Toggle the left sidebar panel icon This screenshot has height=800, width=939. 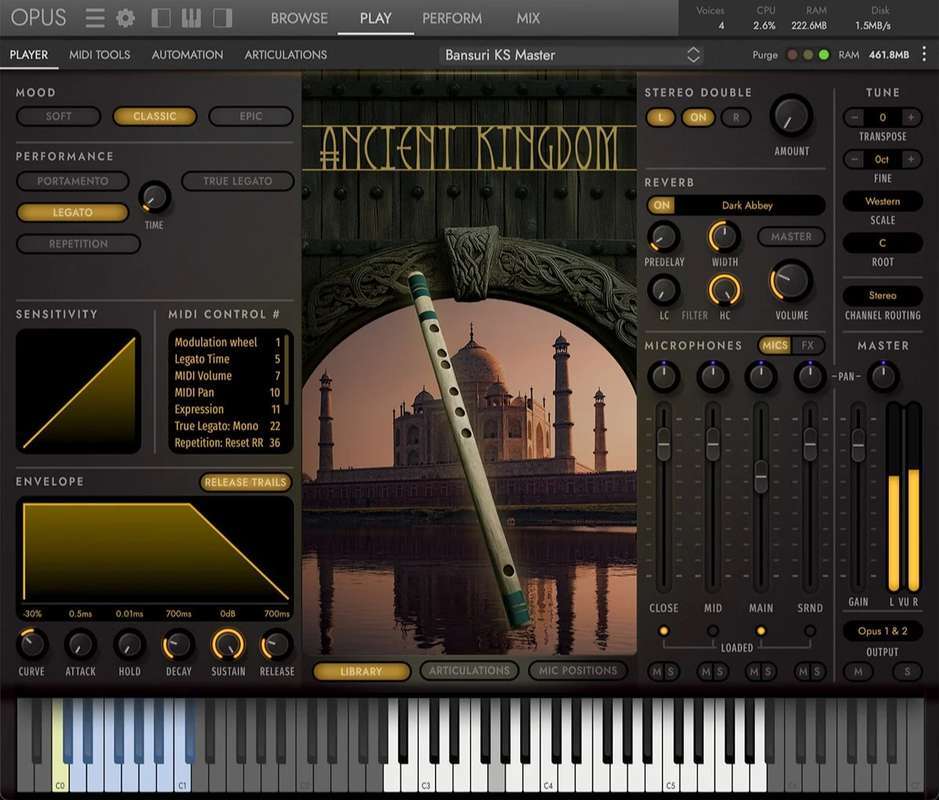click(160, 18)
